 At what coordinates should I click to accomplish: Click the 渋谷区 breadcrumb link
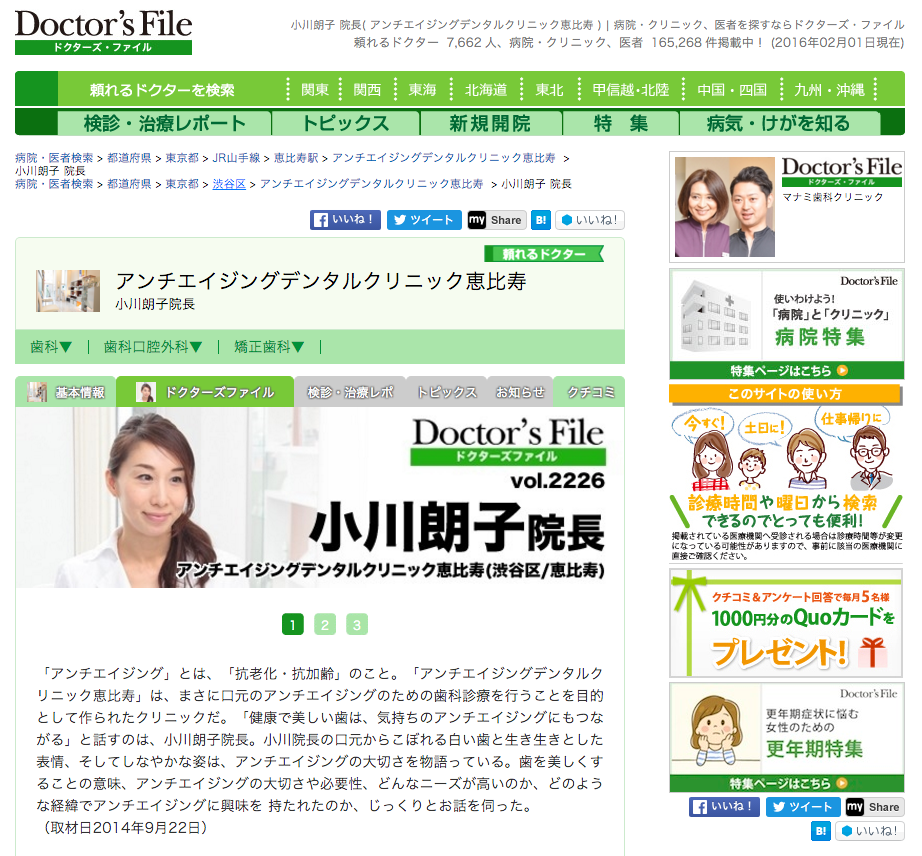(x=229, y=184)
